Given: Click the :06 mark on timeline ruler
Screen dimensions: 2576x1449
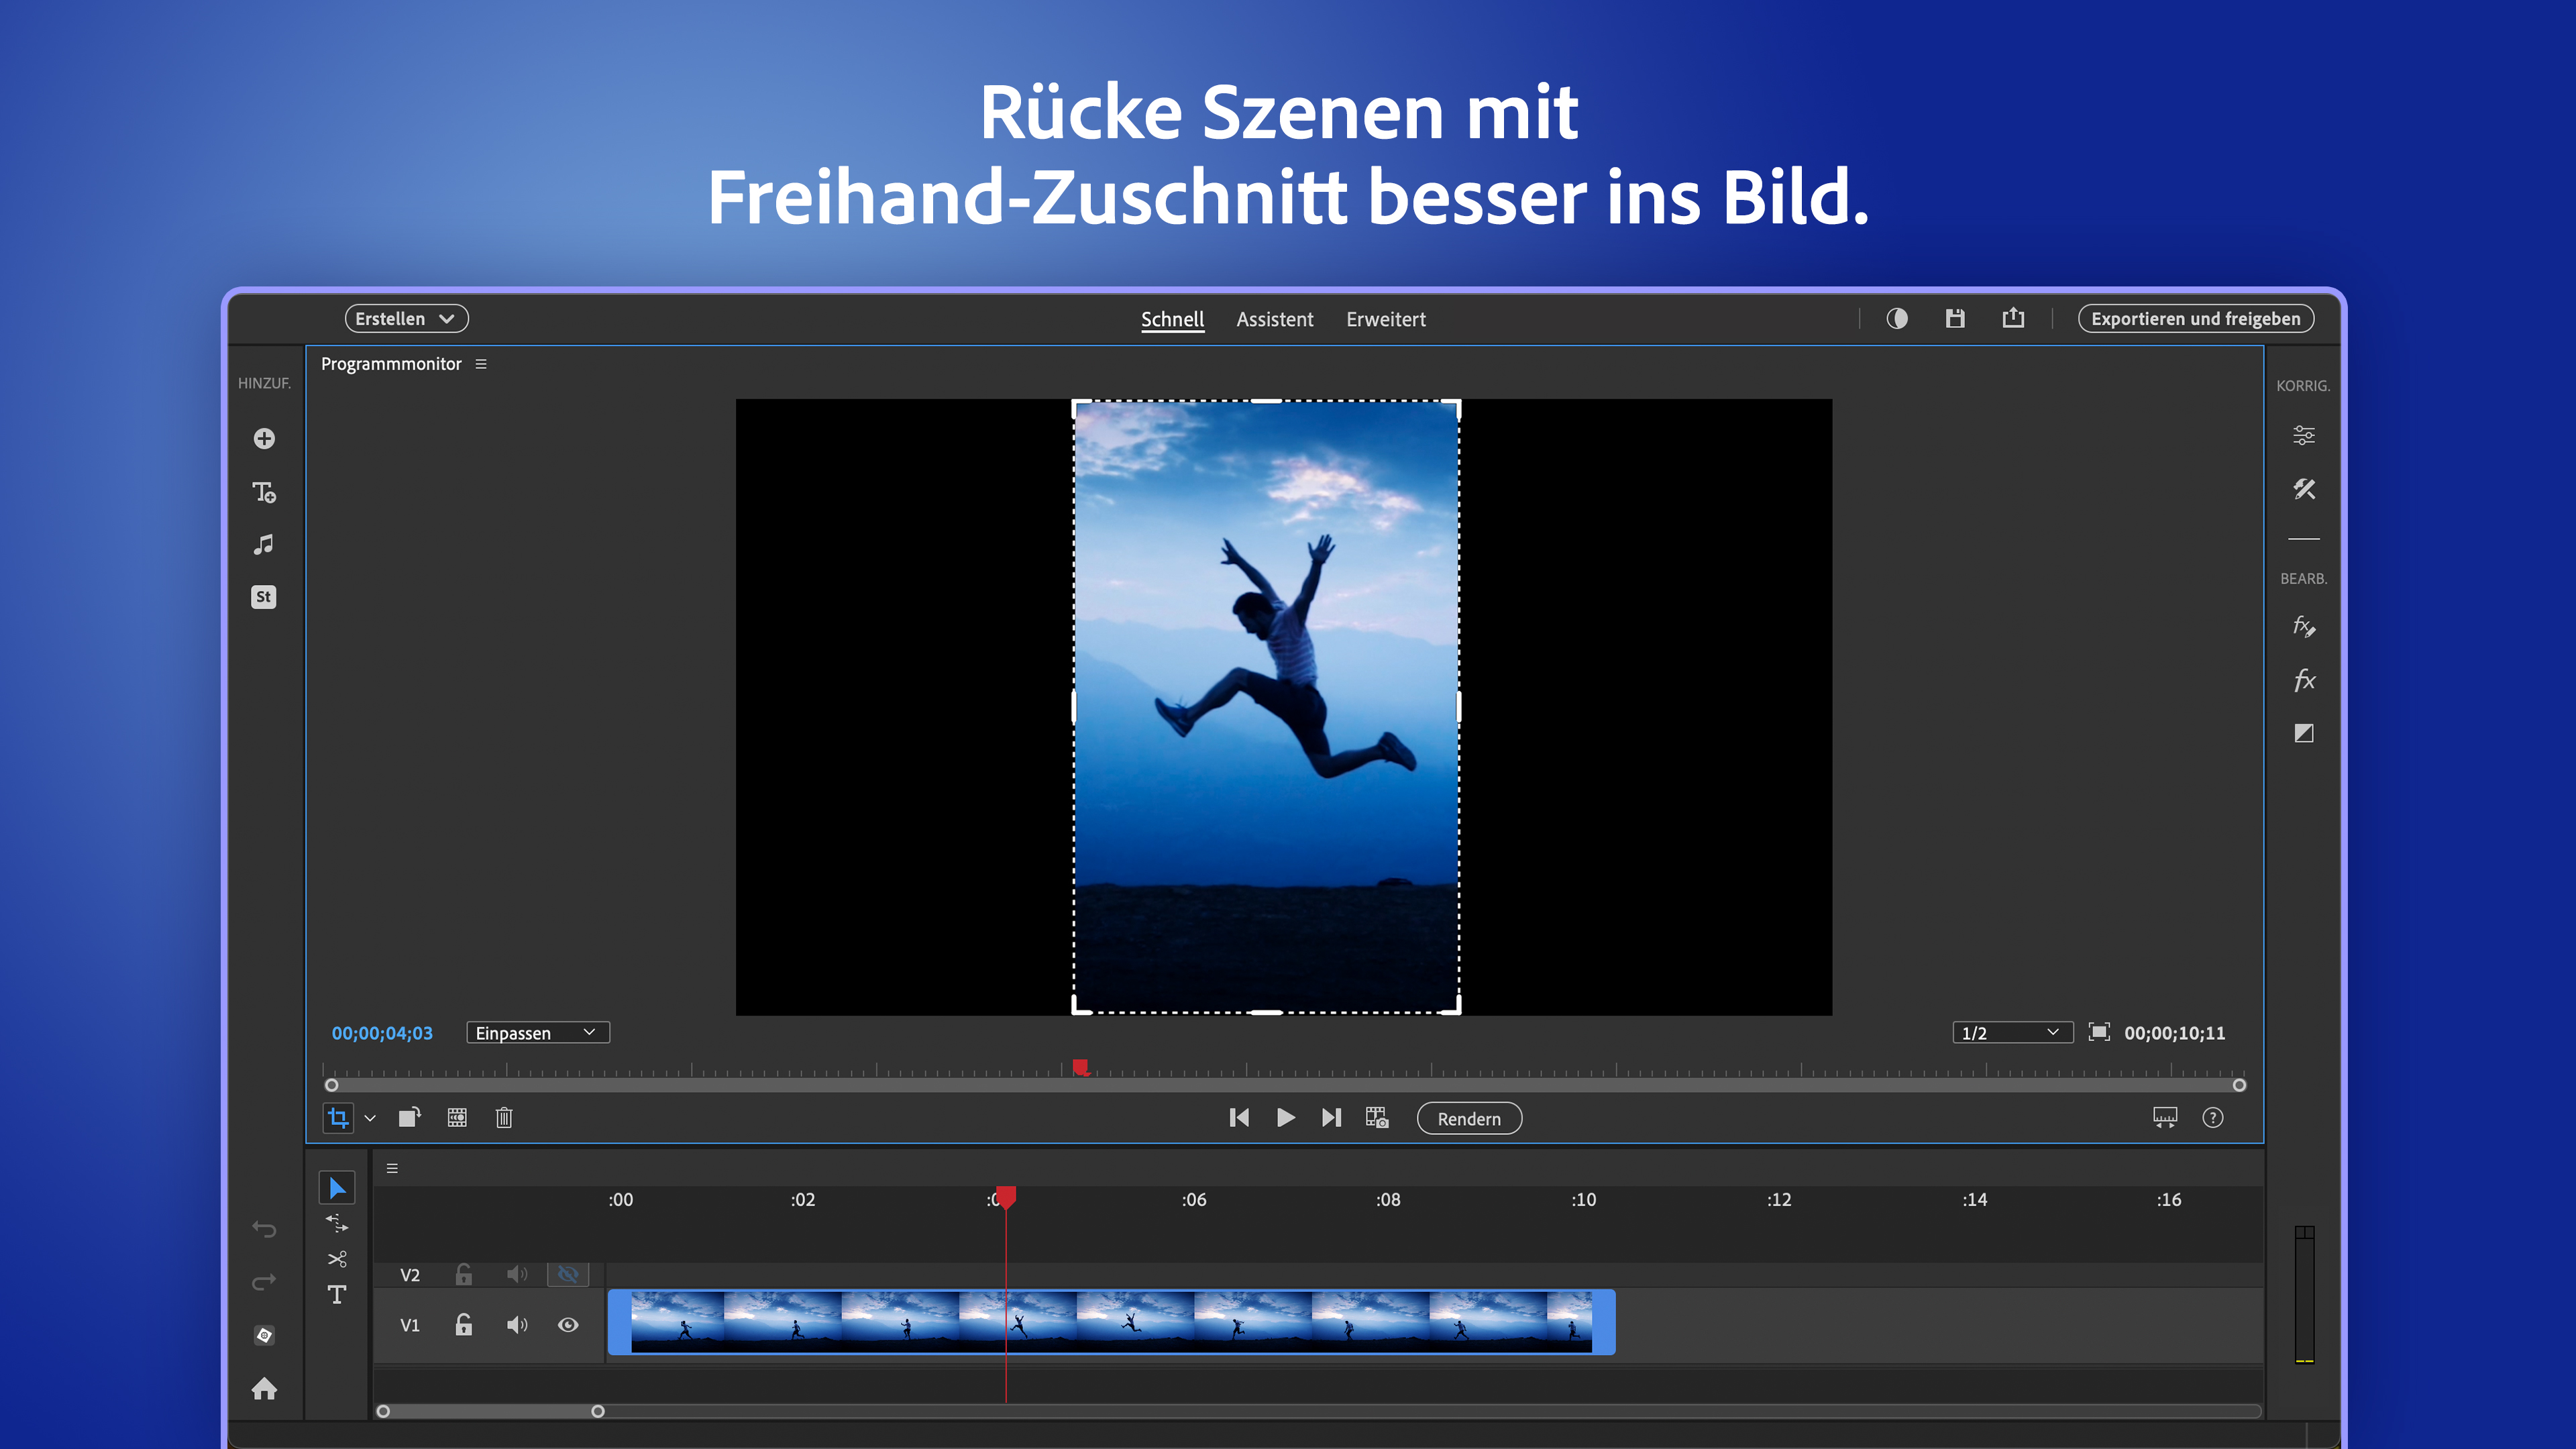Looking at the screenshot, I should (x=1194, y=1199).
